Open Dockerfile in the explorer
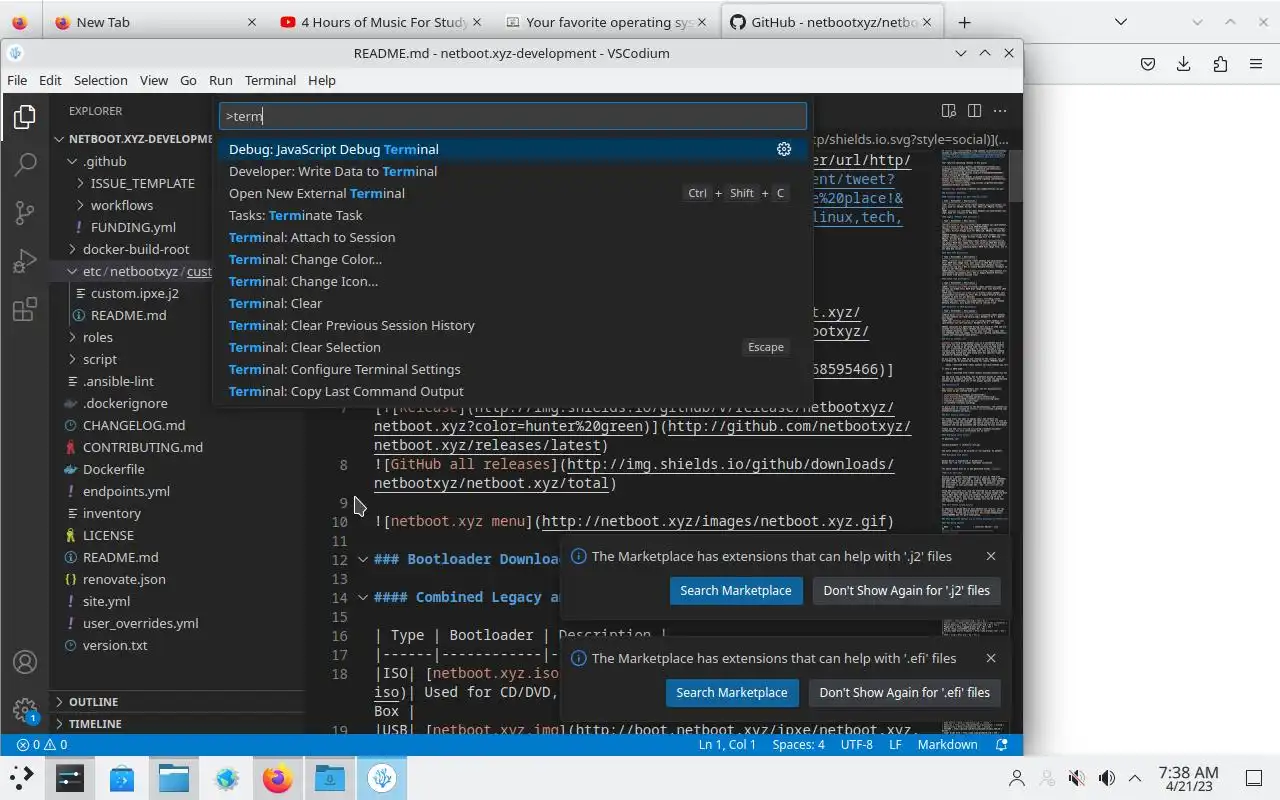Image resolution: width=1280 pixels, height=800 pixels. pos(113,469)
